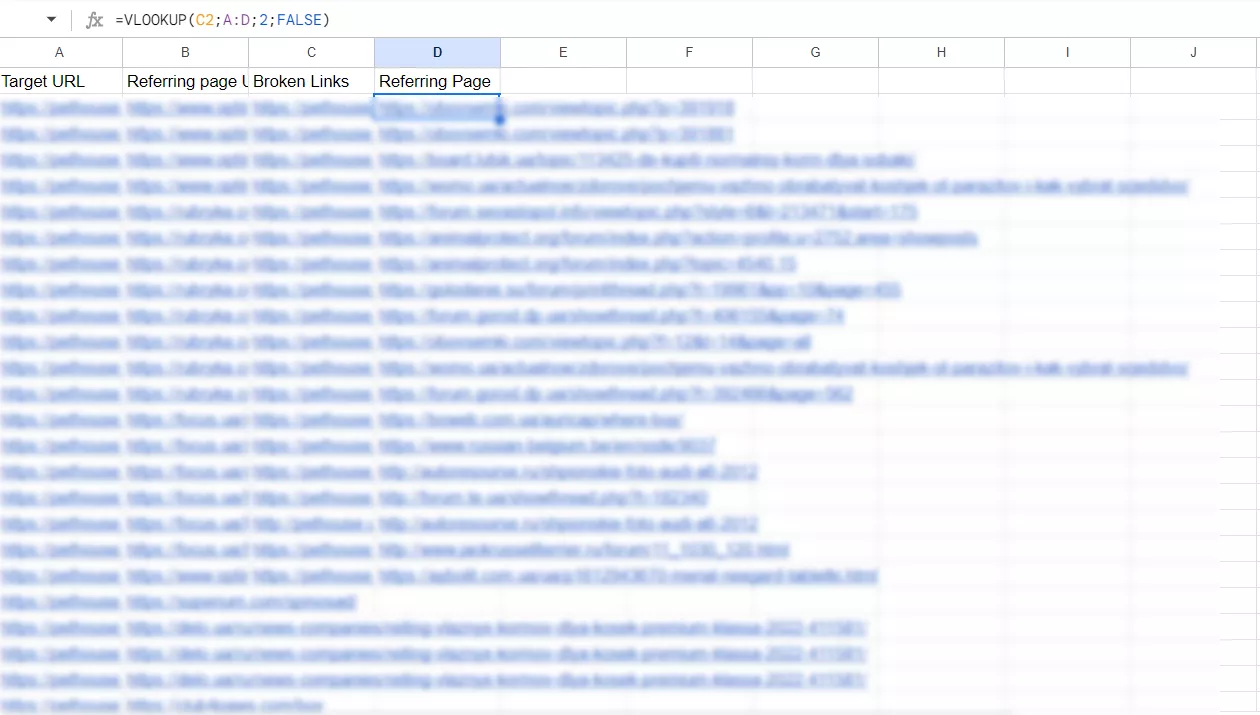This screenshot has height=715, width=1260.
Task: Select column F header
Action: (x=690, y=52)
